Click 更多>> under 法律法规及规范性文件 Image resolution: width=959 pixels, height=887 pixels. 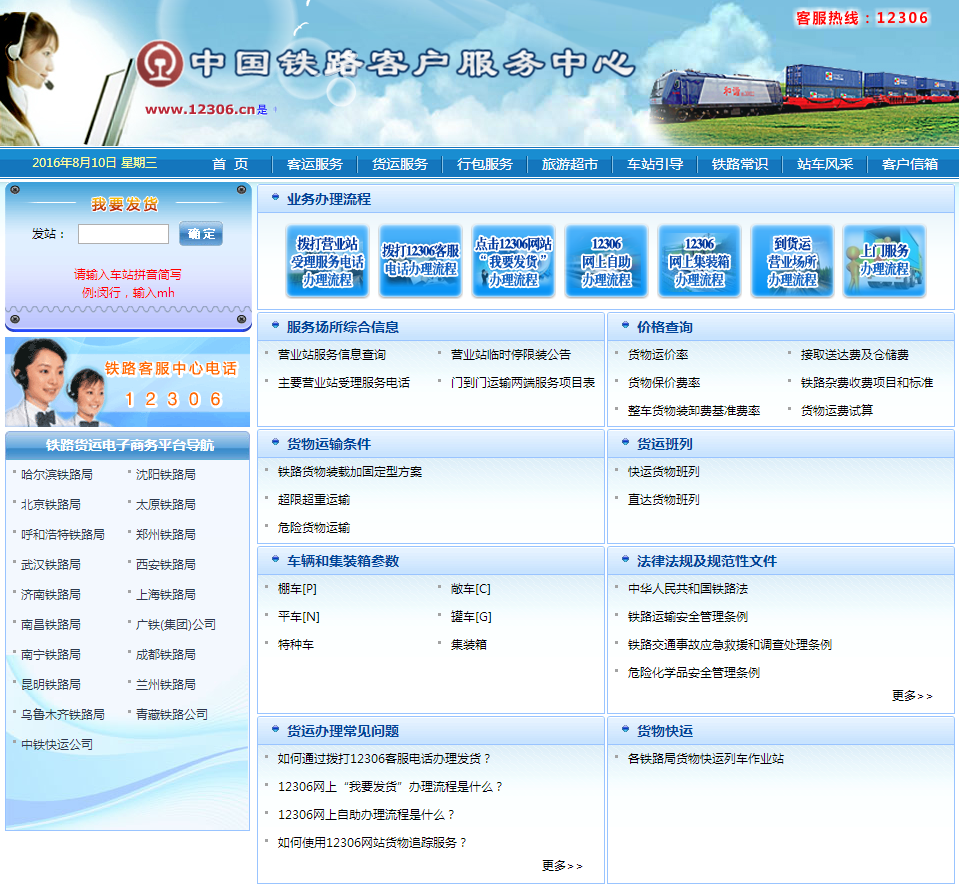coord(912,696)
